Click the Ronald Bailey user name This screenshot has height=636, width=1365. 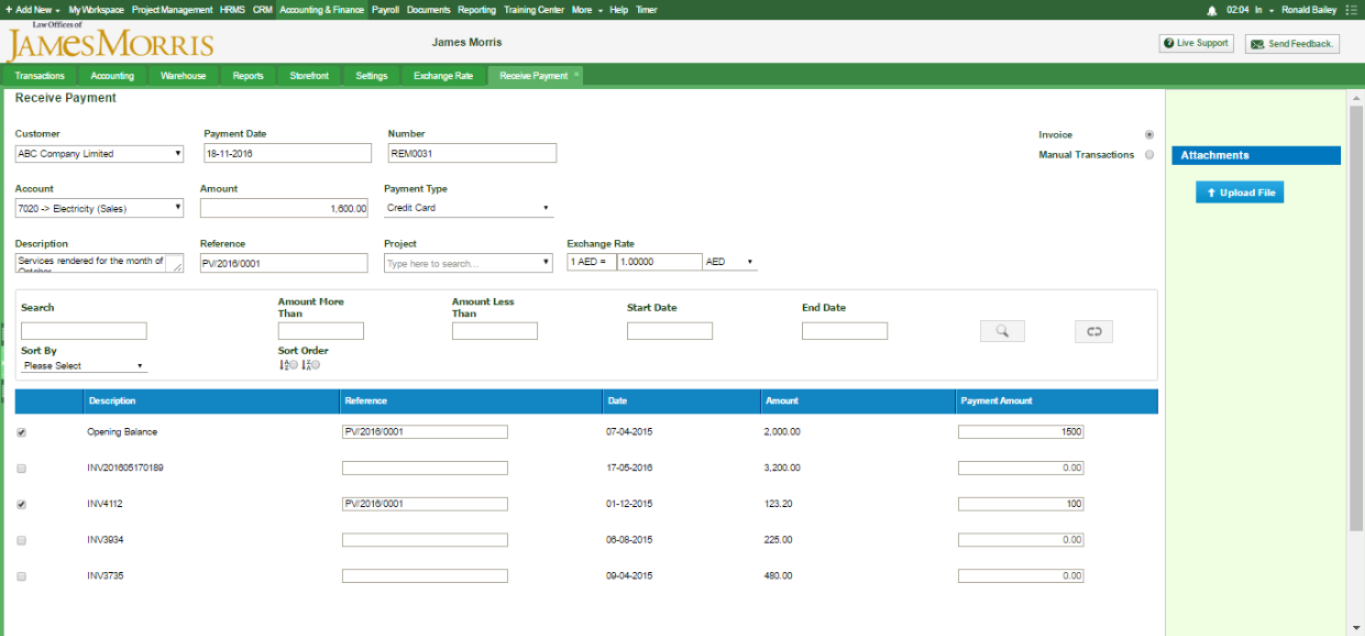click(x=1309, y=10)
